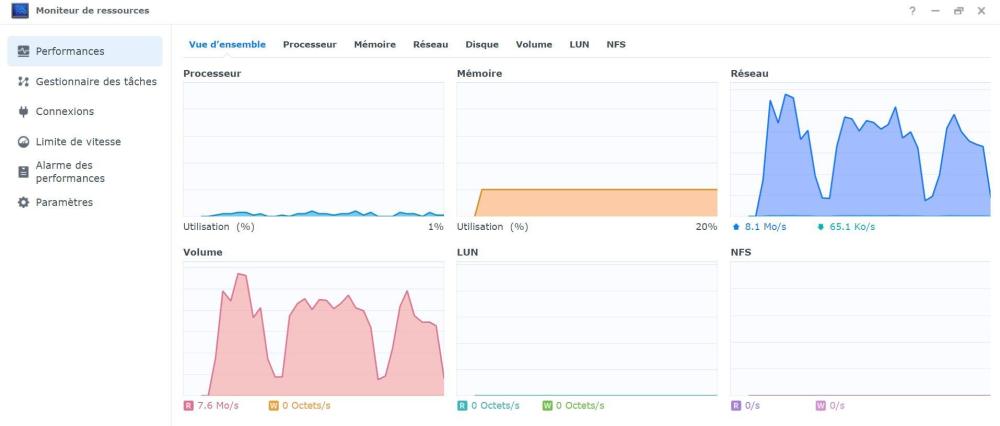
Task: Open the Limite de vitesse gauge icon
Action: click(24, 142)
